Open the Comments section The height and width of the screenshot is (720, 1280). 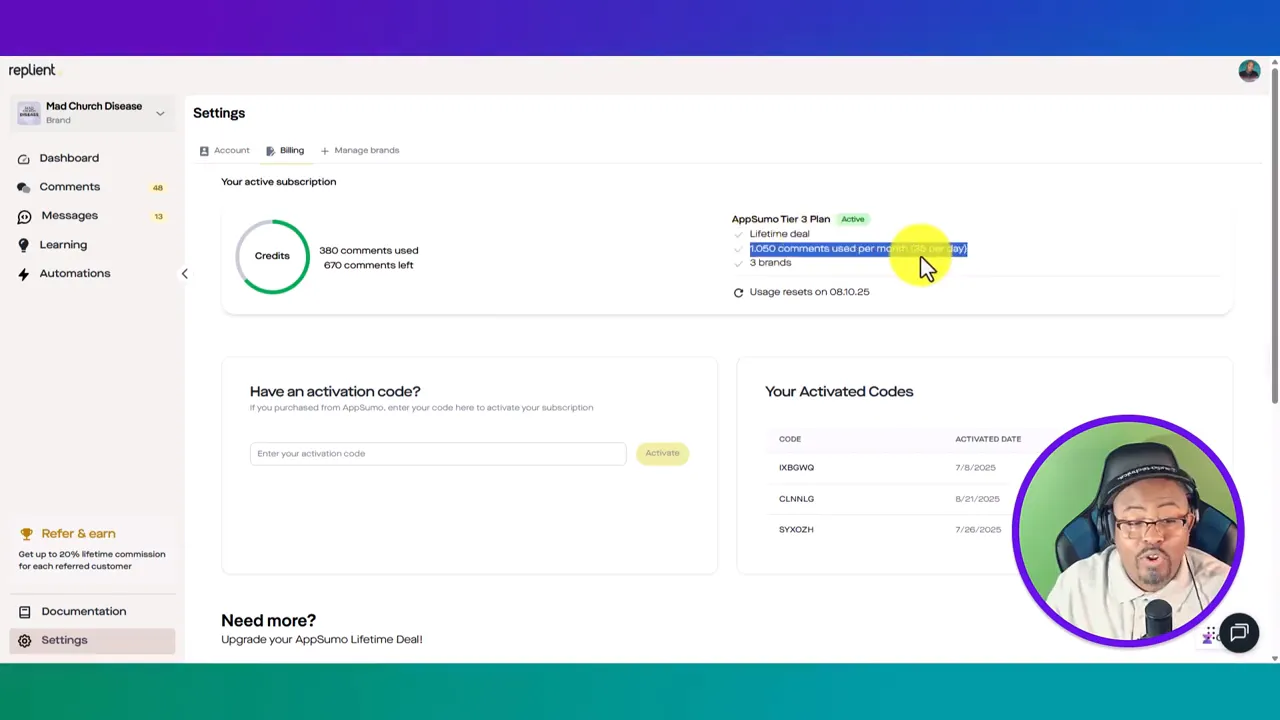(70, 187)
